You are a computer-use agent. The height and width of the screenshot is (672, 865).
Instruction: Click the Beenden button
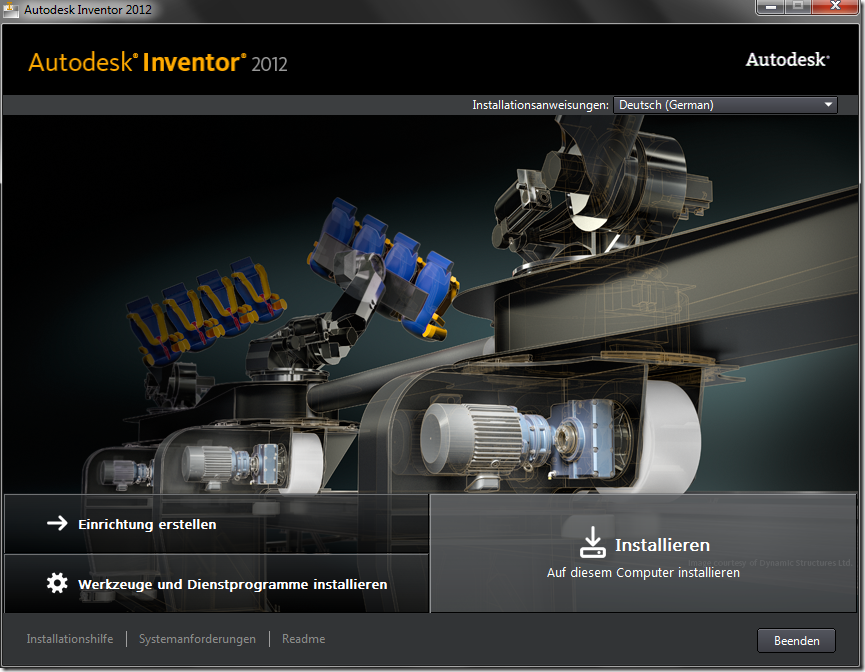coord(796,641)
